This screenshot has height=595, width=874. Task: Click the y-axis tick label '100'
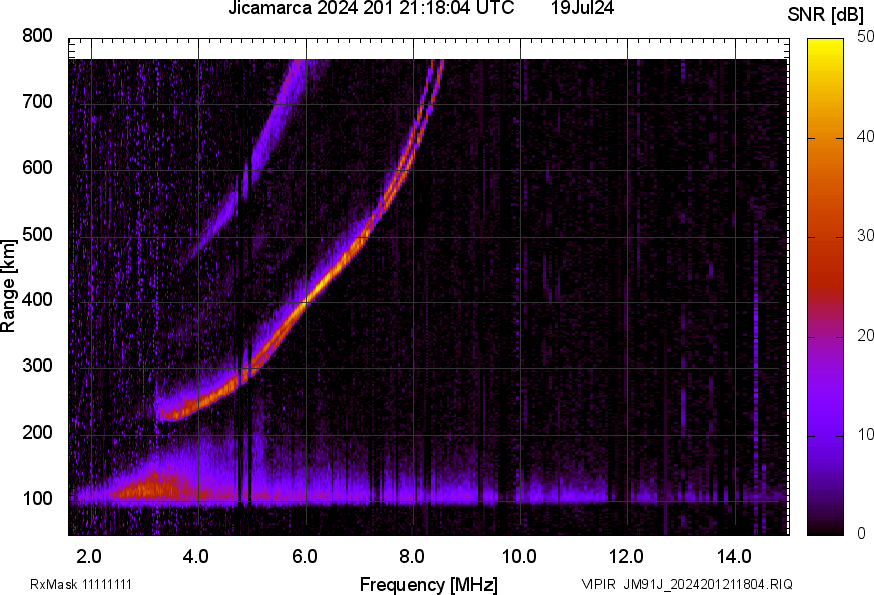tap(37, 498)
